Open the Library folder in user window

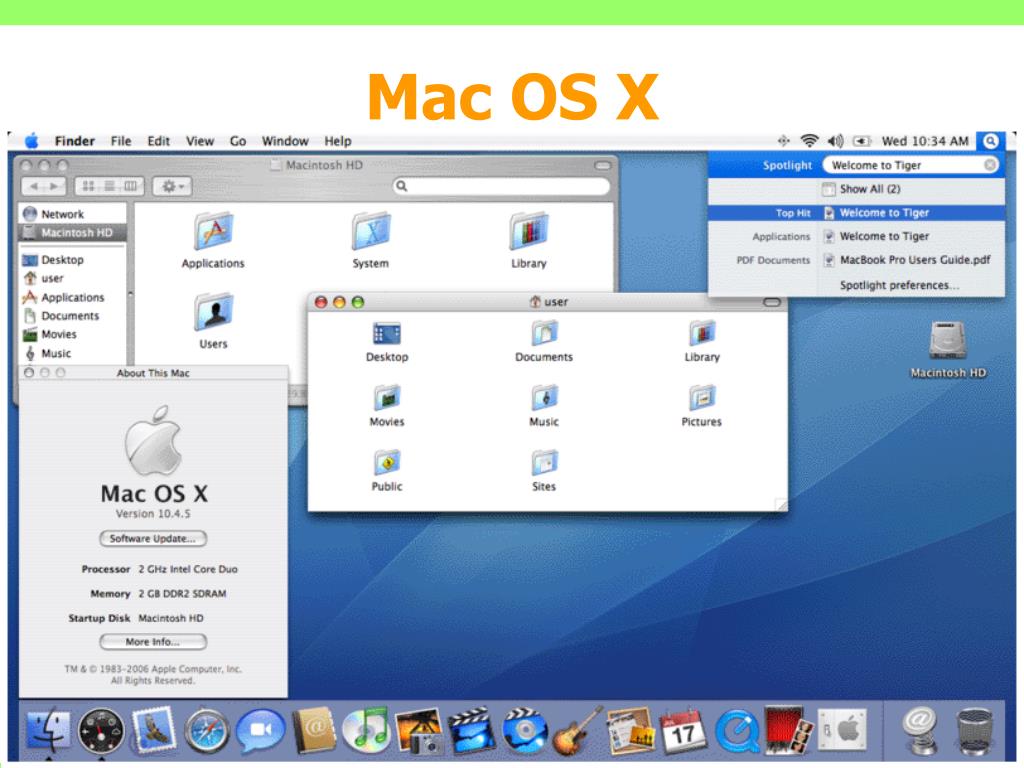702,342
